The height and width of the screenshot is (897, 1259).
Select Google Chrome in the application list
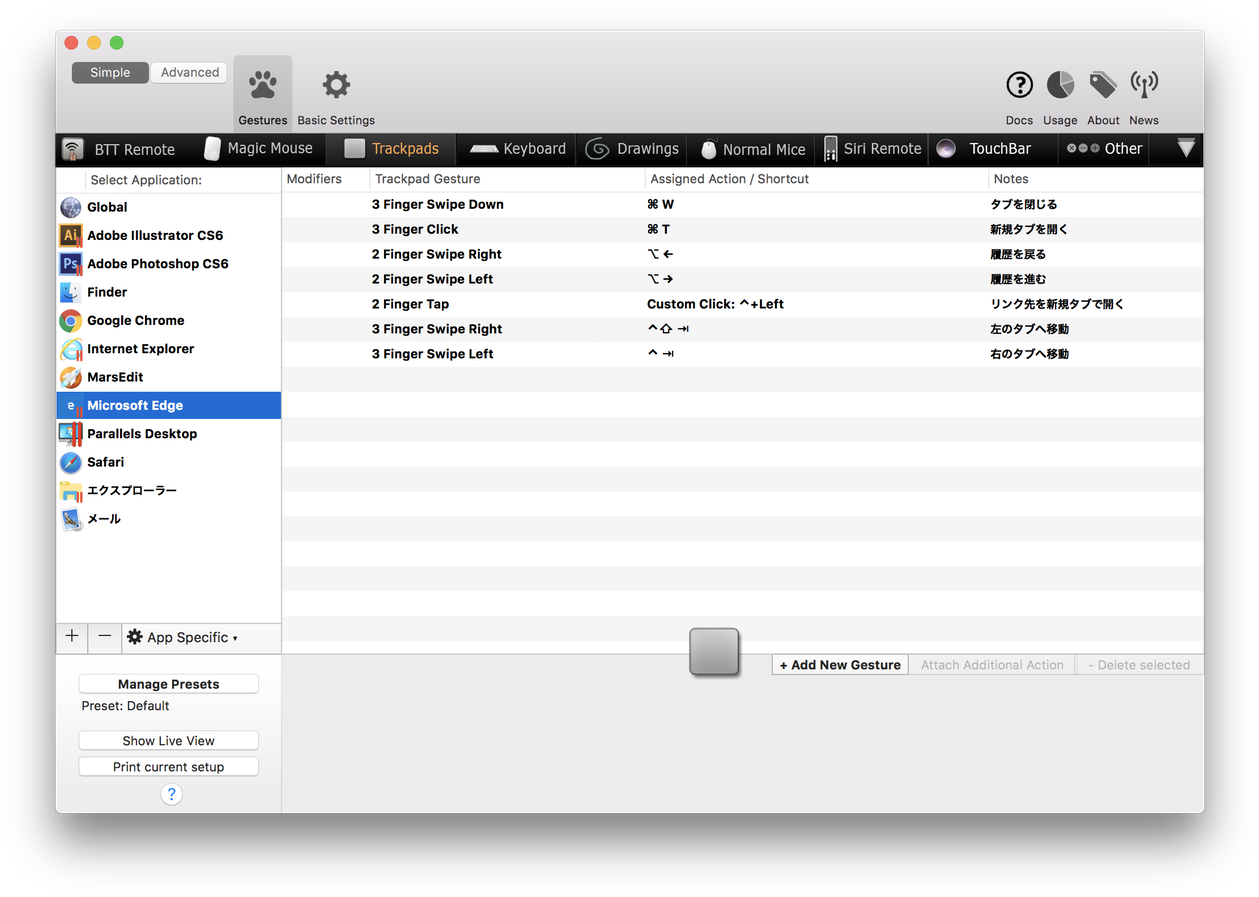point(135,321)
